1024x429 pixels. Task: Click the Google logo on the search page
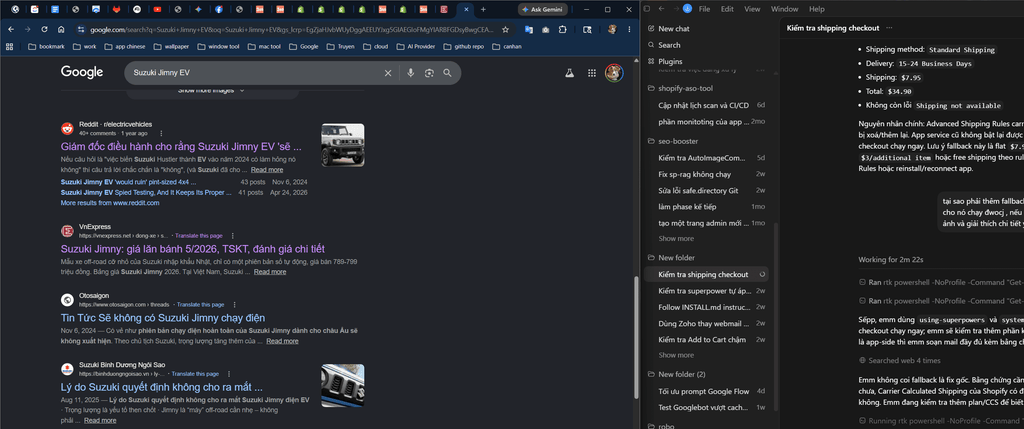(82, 72)
